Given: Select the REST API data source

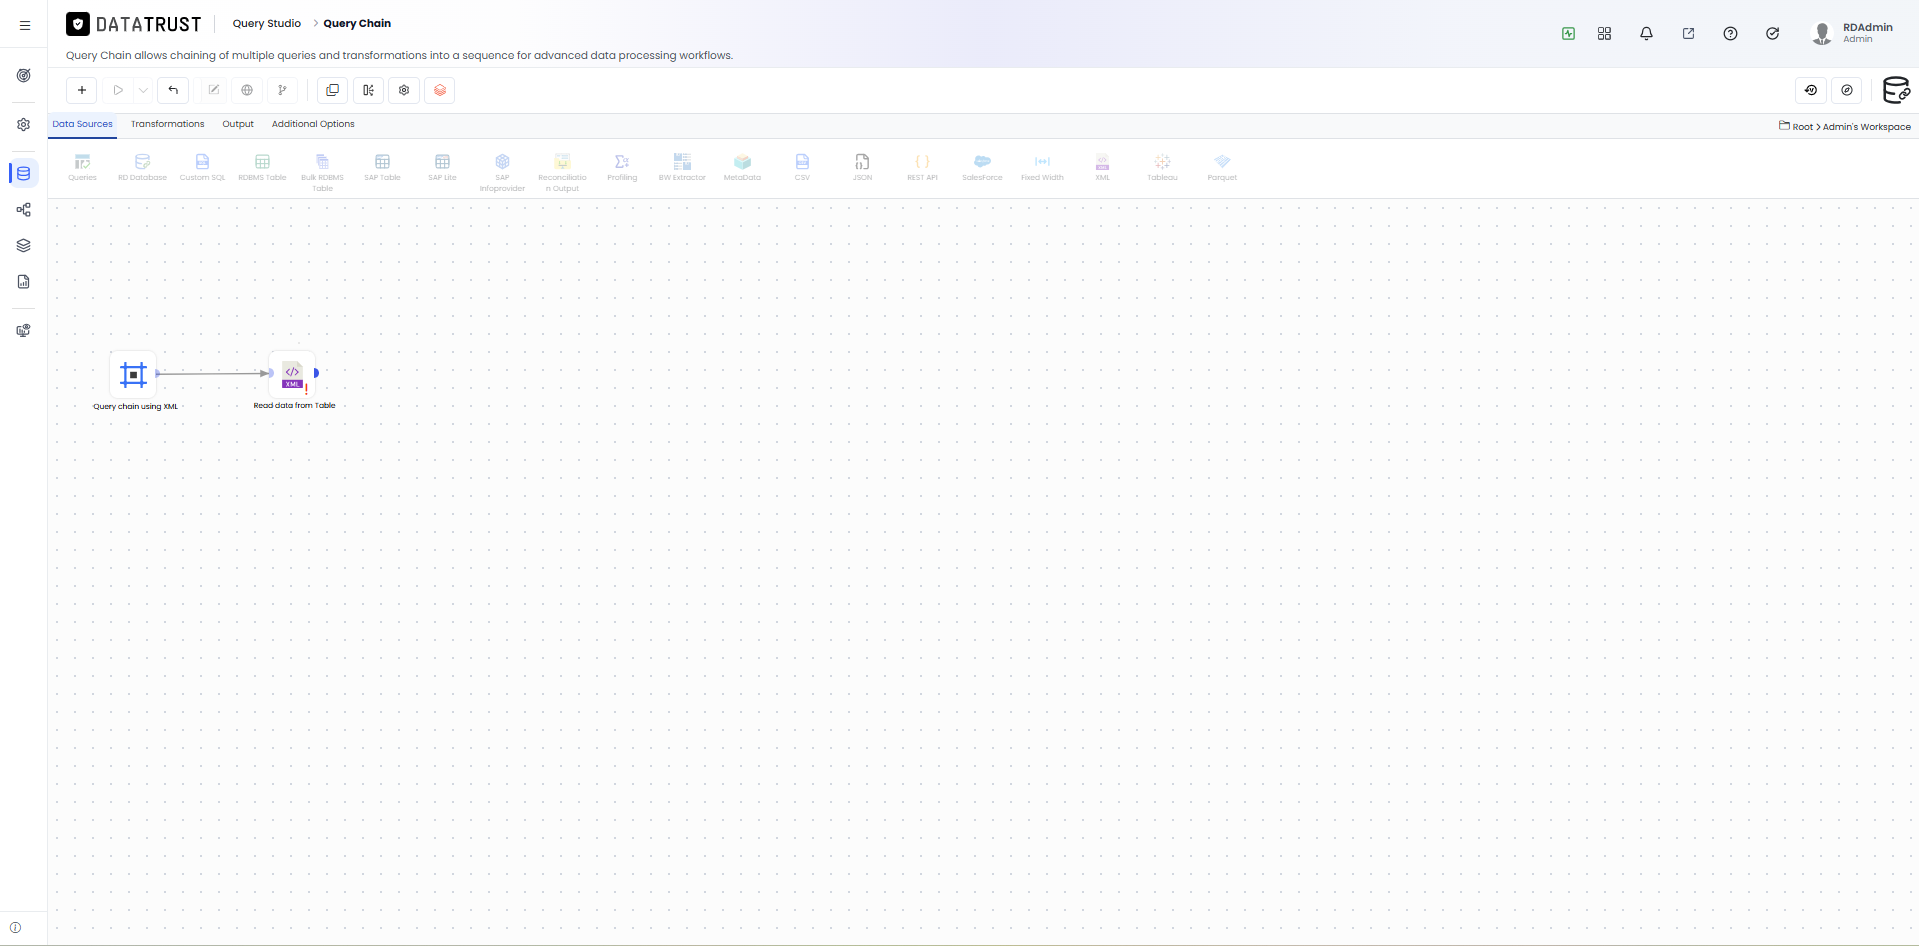Looking at the screenshot, I should click(x=922, y=167).
